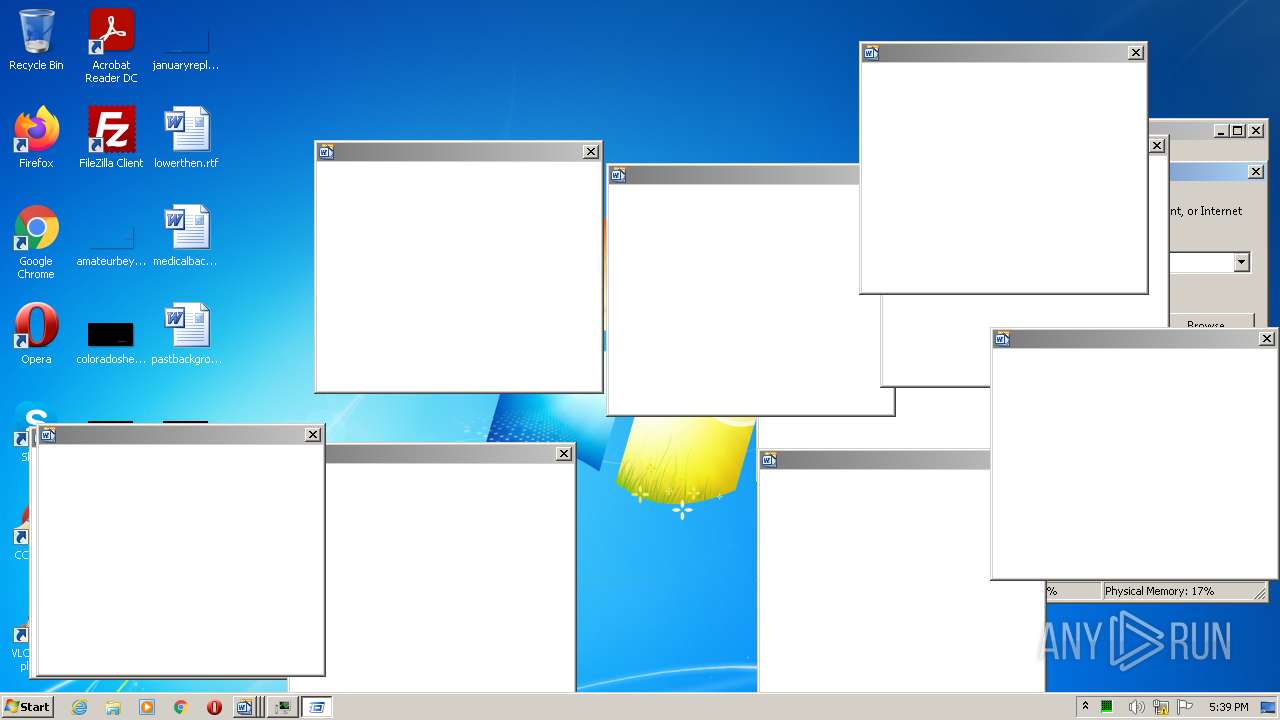This screenshot has height=720, width=1280.
Task: Switch to Task Manager taskbar button
Action: coord(283,707)
